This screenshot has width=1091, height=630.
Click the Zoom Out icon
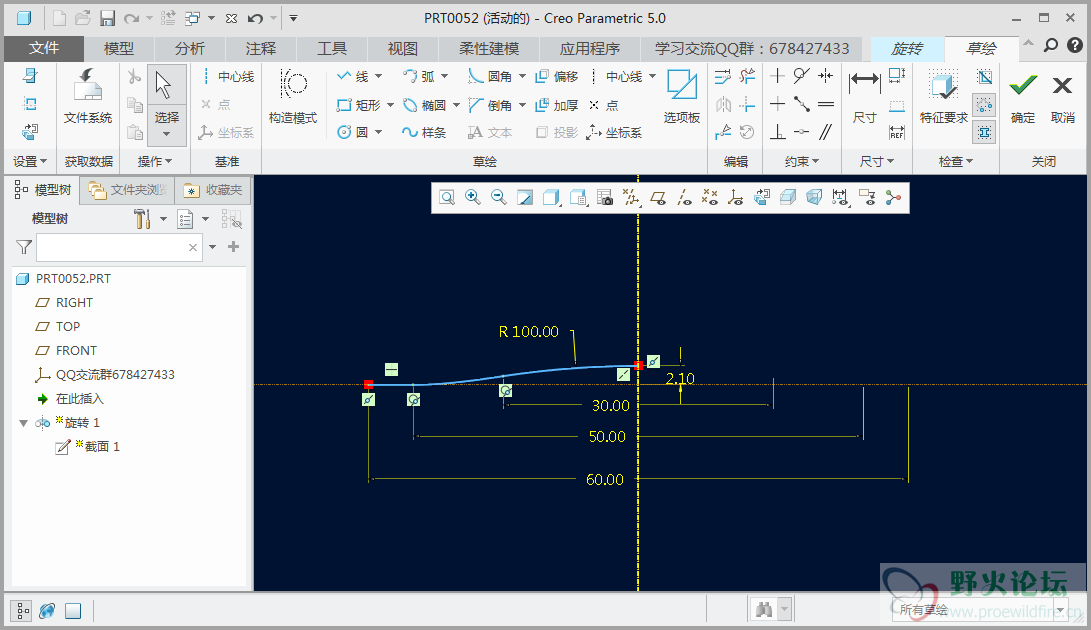tap(498, 198)
